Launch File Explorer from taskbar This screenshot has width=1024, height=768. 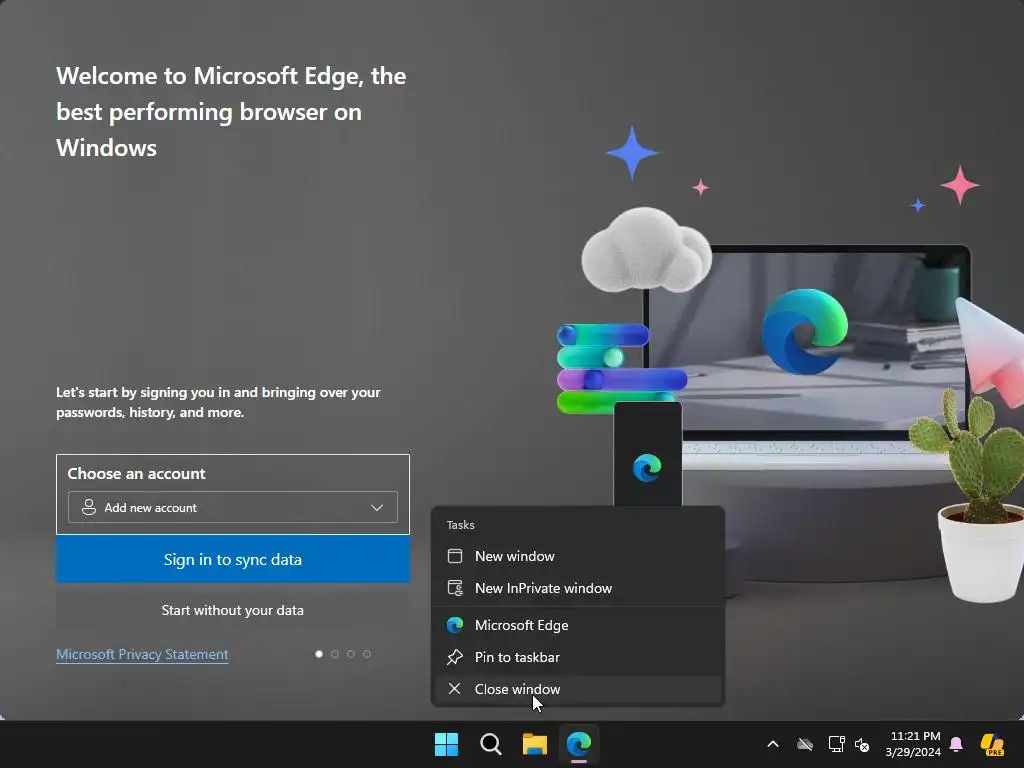coord(535,744)
